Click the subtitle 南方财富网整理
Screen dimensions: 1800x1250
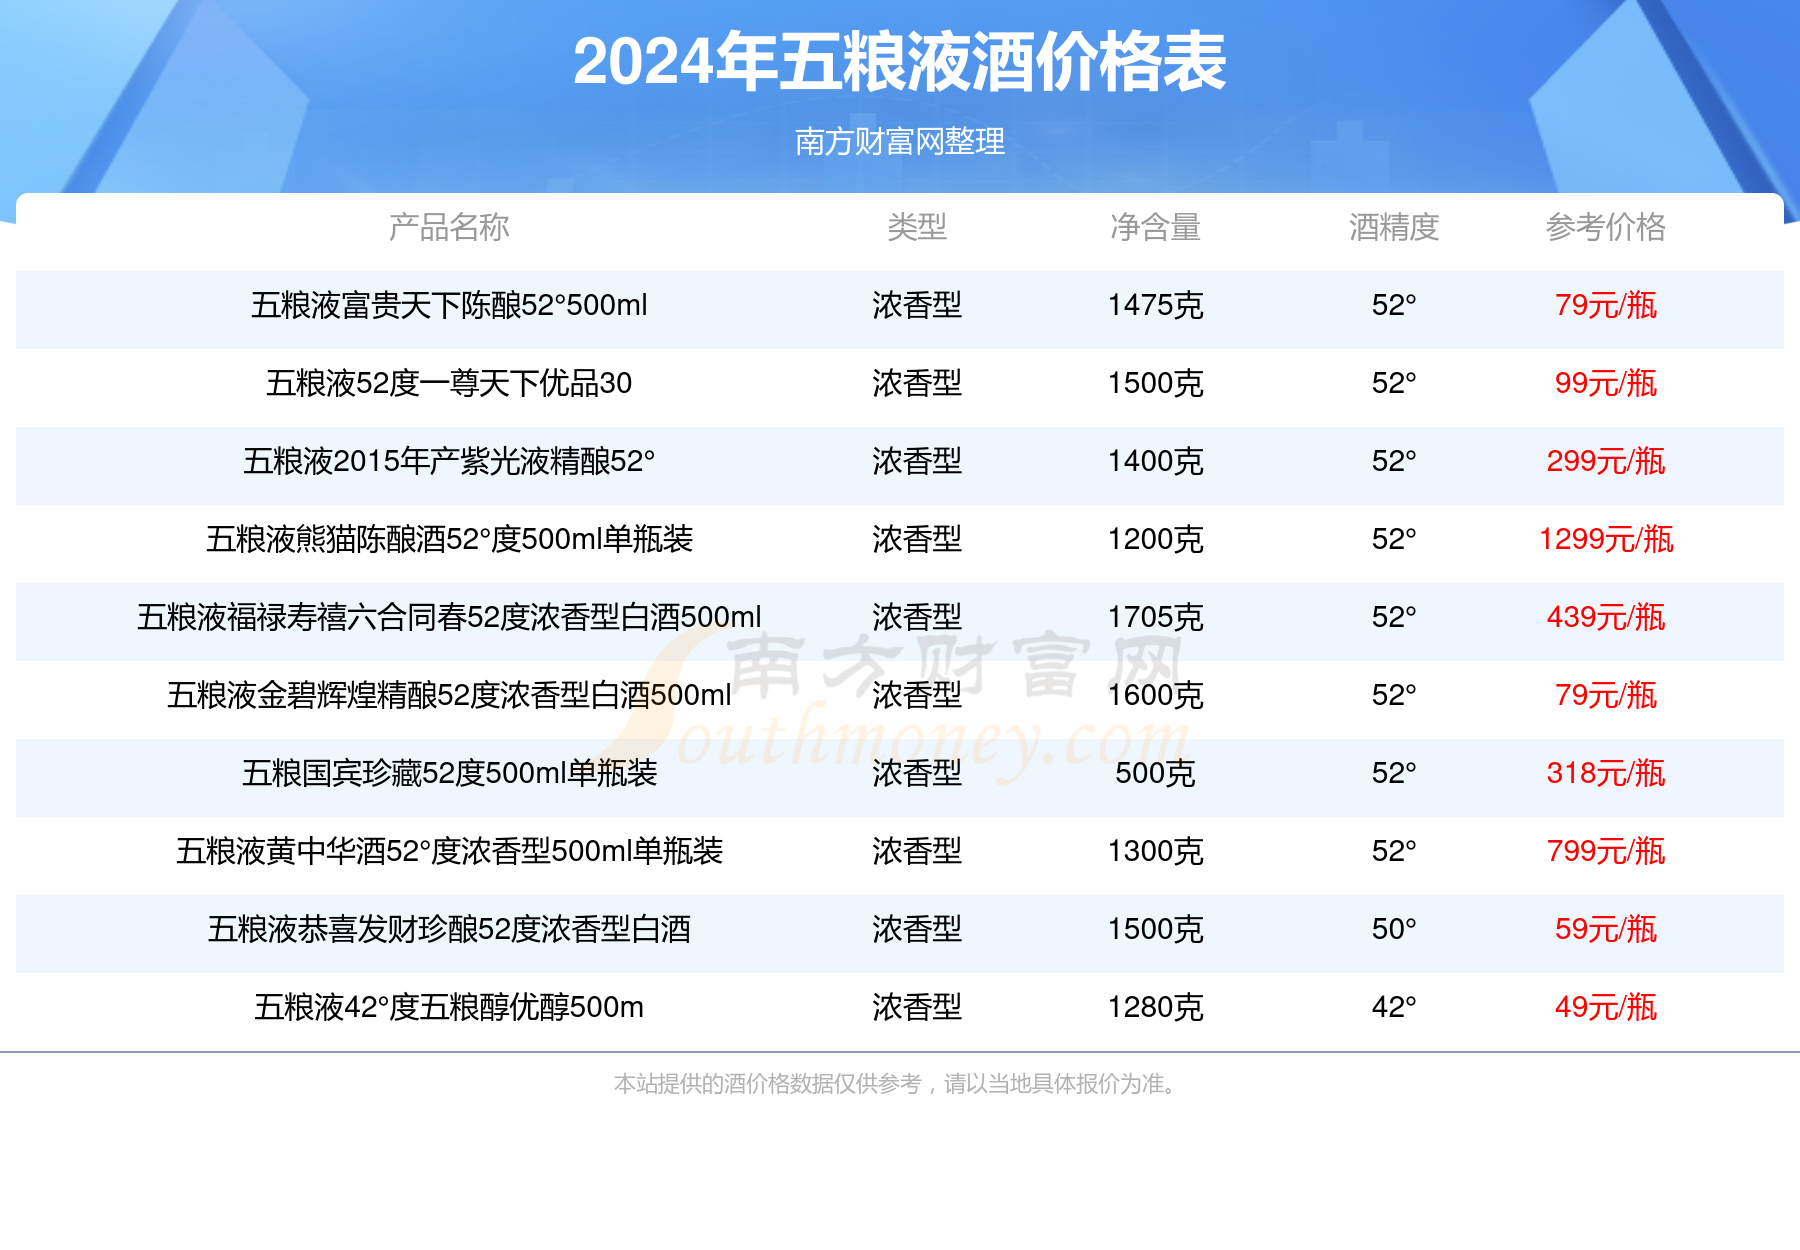tap(899, 142)
